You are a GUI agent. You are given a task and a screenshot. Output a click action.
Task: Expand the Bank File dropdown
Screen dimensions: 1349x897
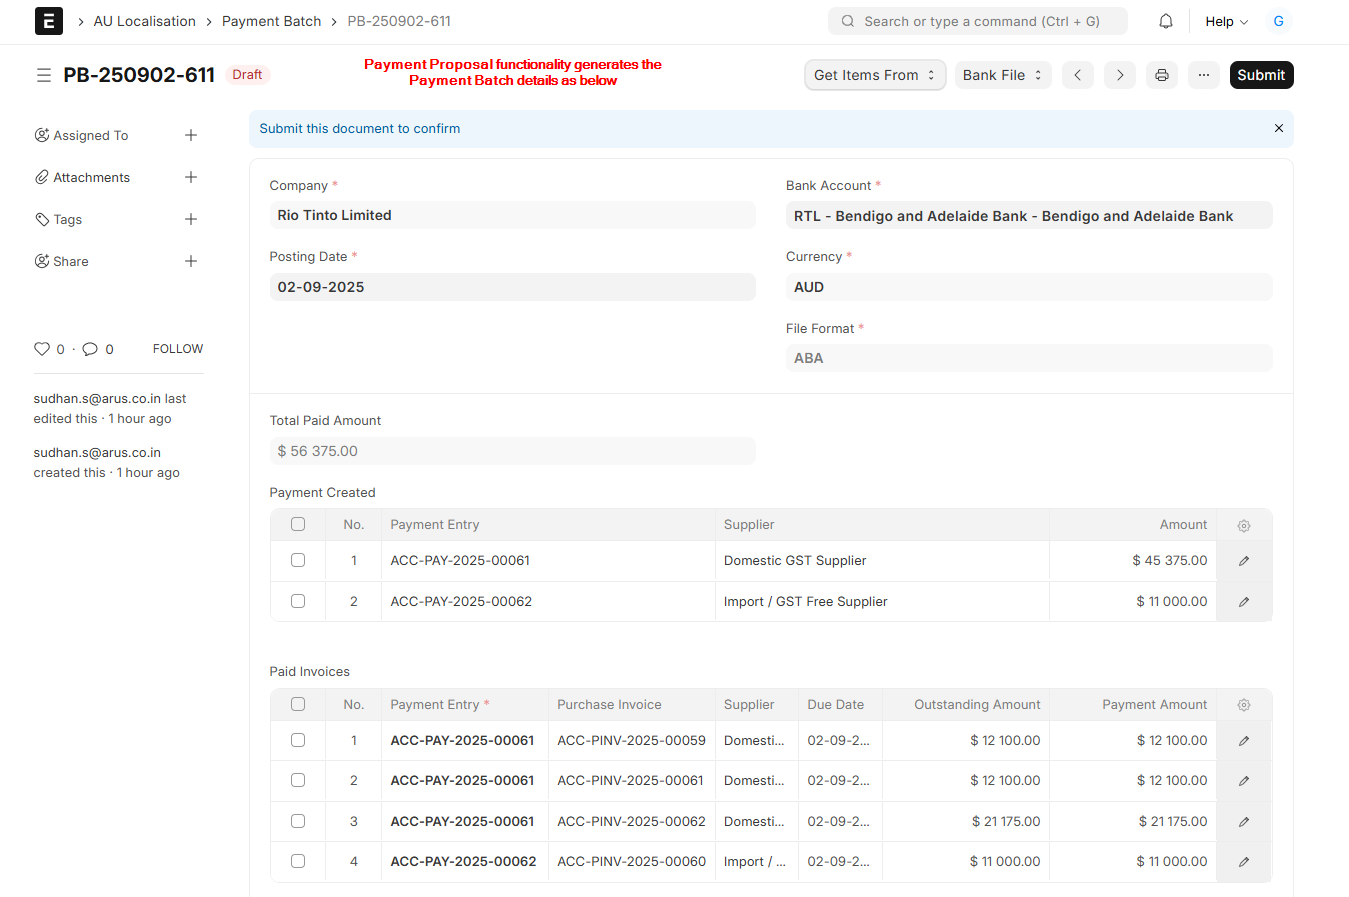click(1002, 75)
